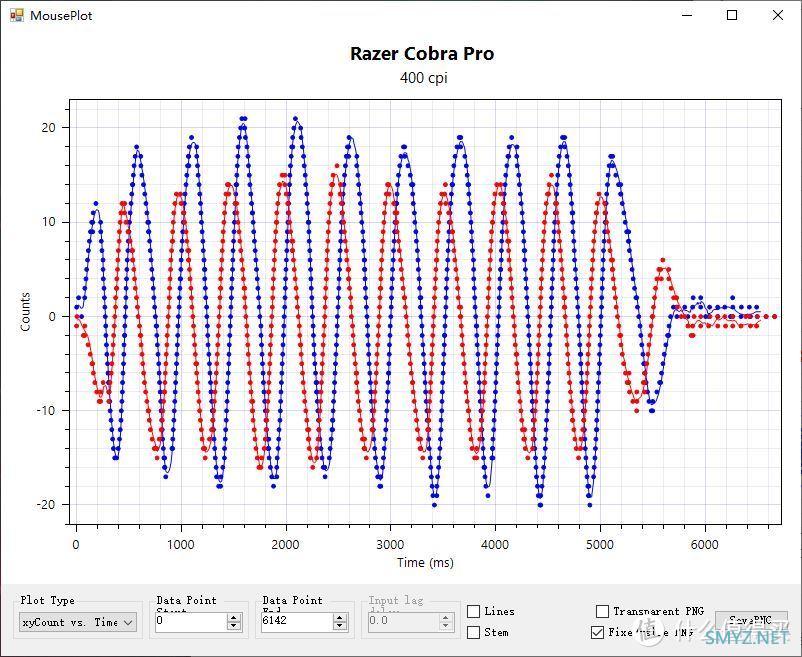Click the Counts axis label

coord(25,312)
